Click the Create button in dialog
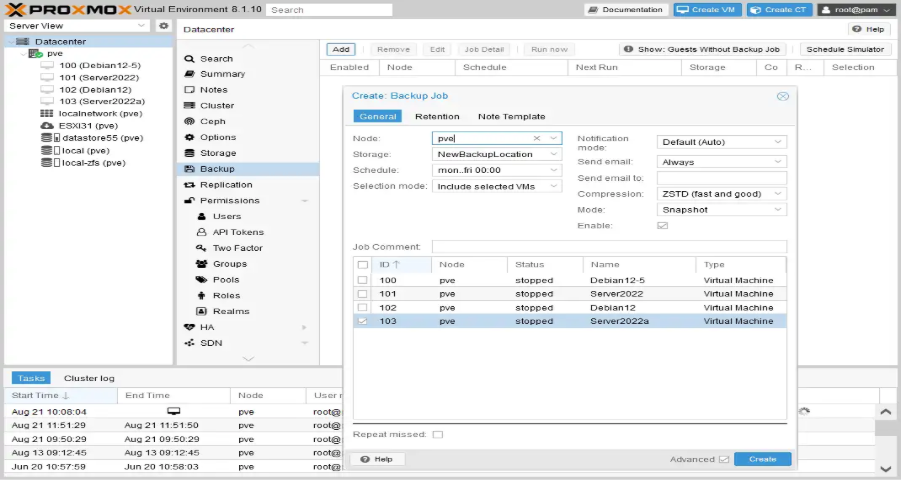This screenshot has height=480, width=901. 762,459
